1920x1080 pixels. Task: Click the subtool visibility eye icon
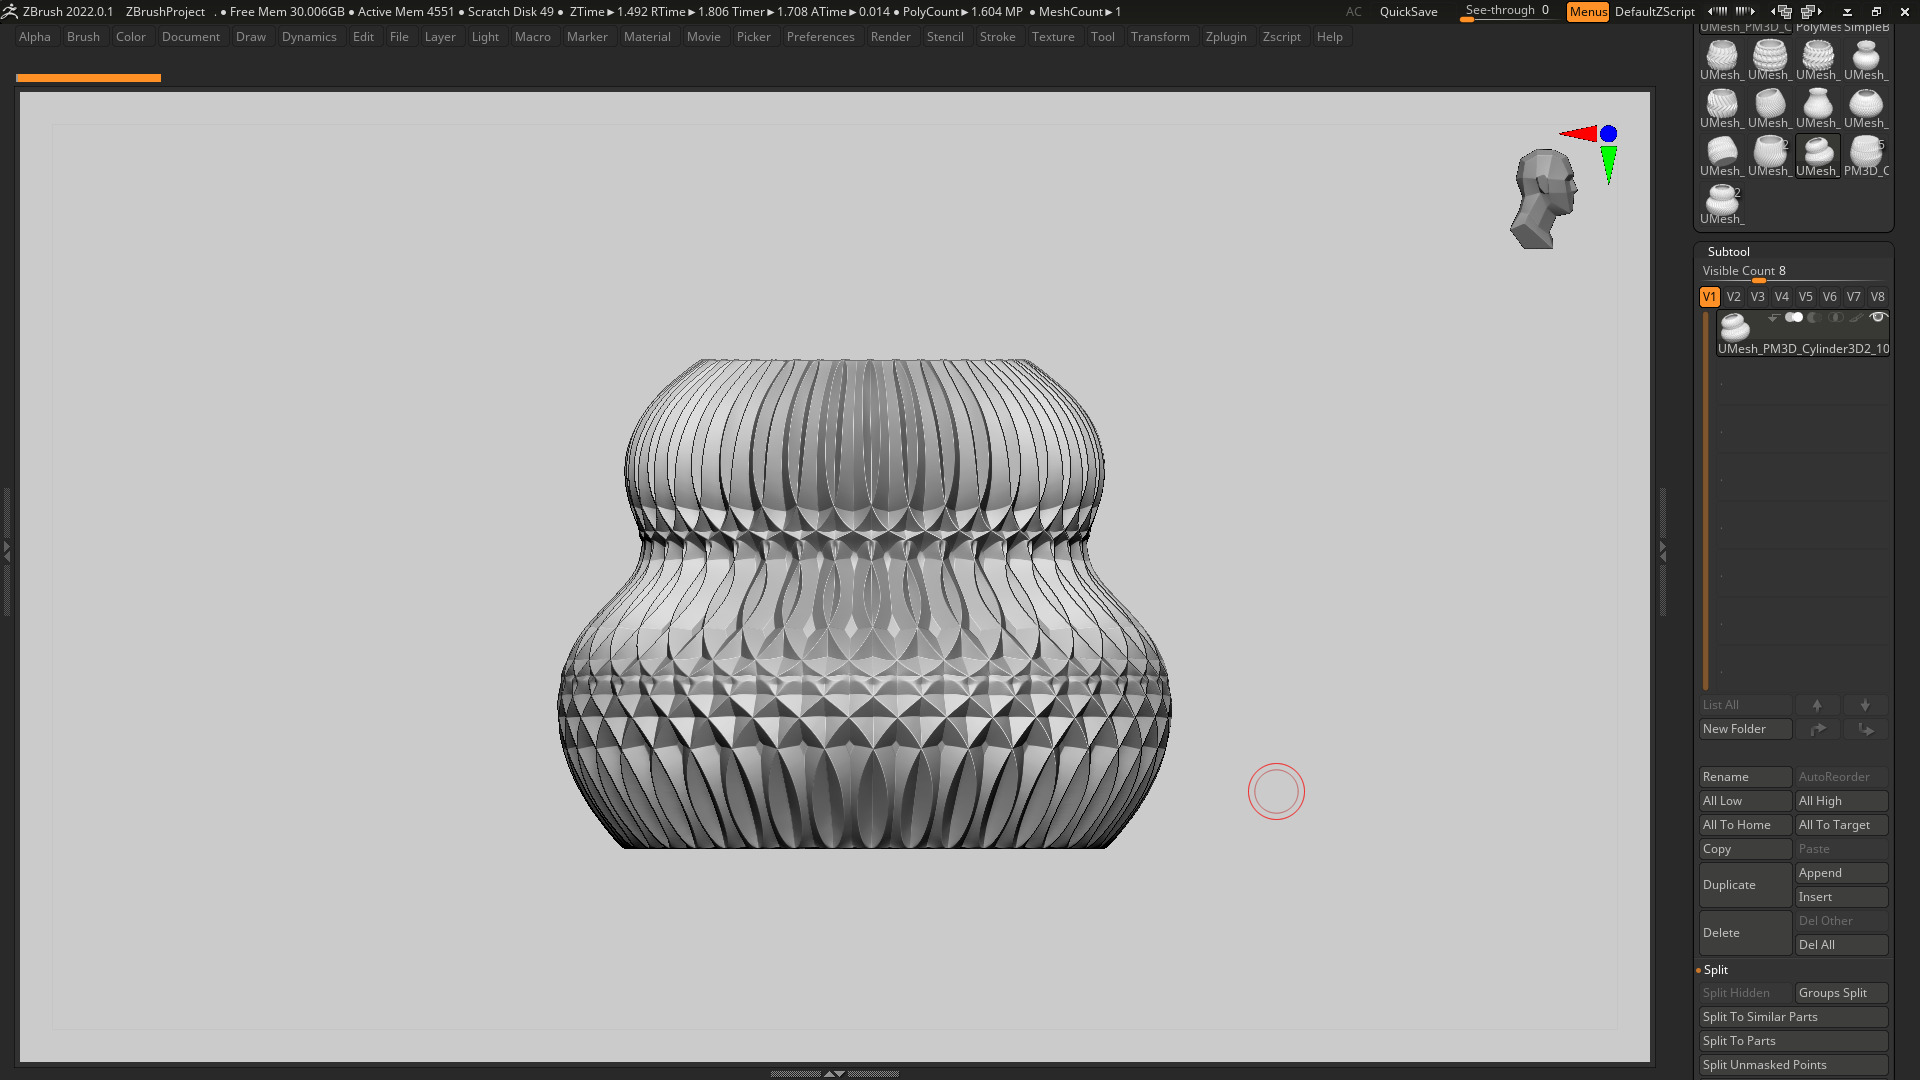(x=1877, y=318)
